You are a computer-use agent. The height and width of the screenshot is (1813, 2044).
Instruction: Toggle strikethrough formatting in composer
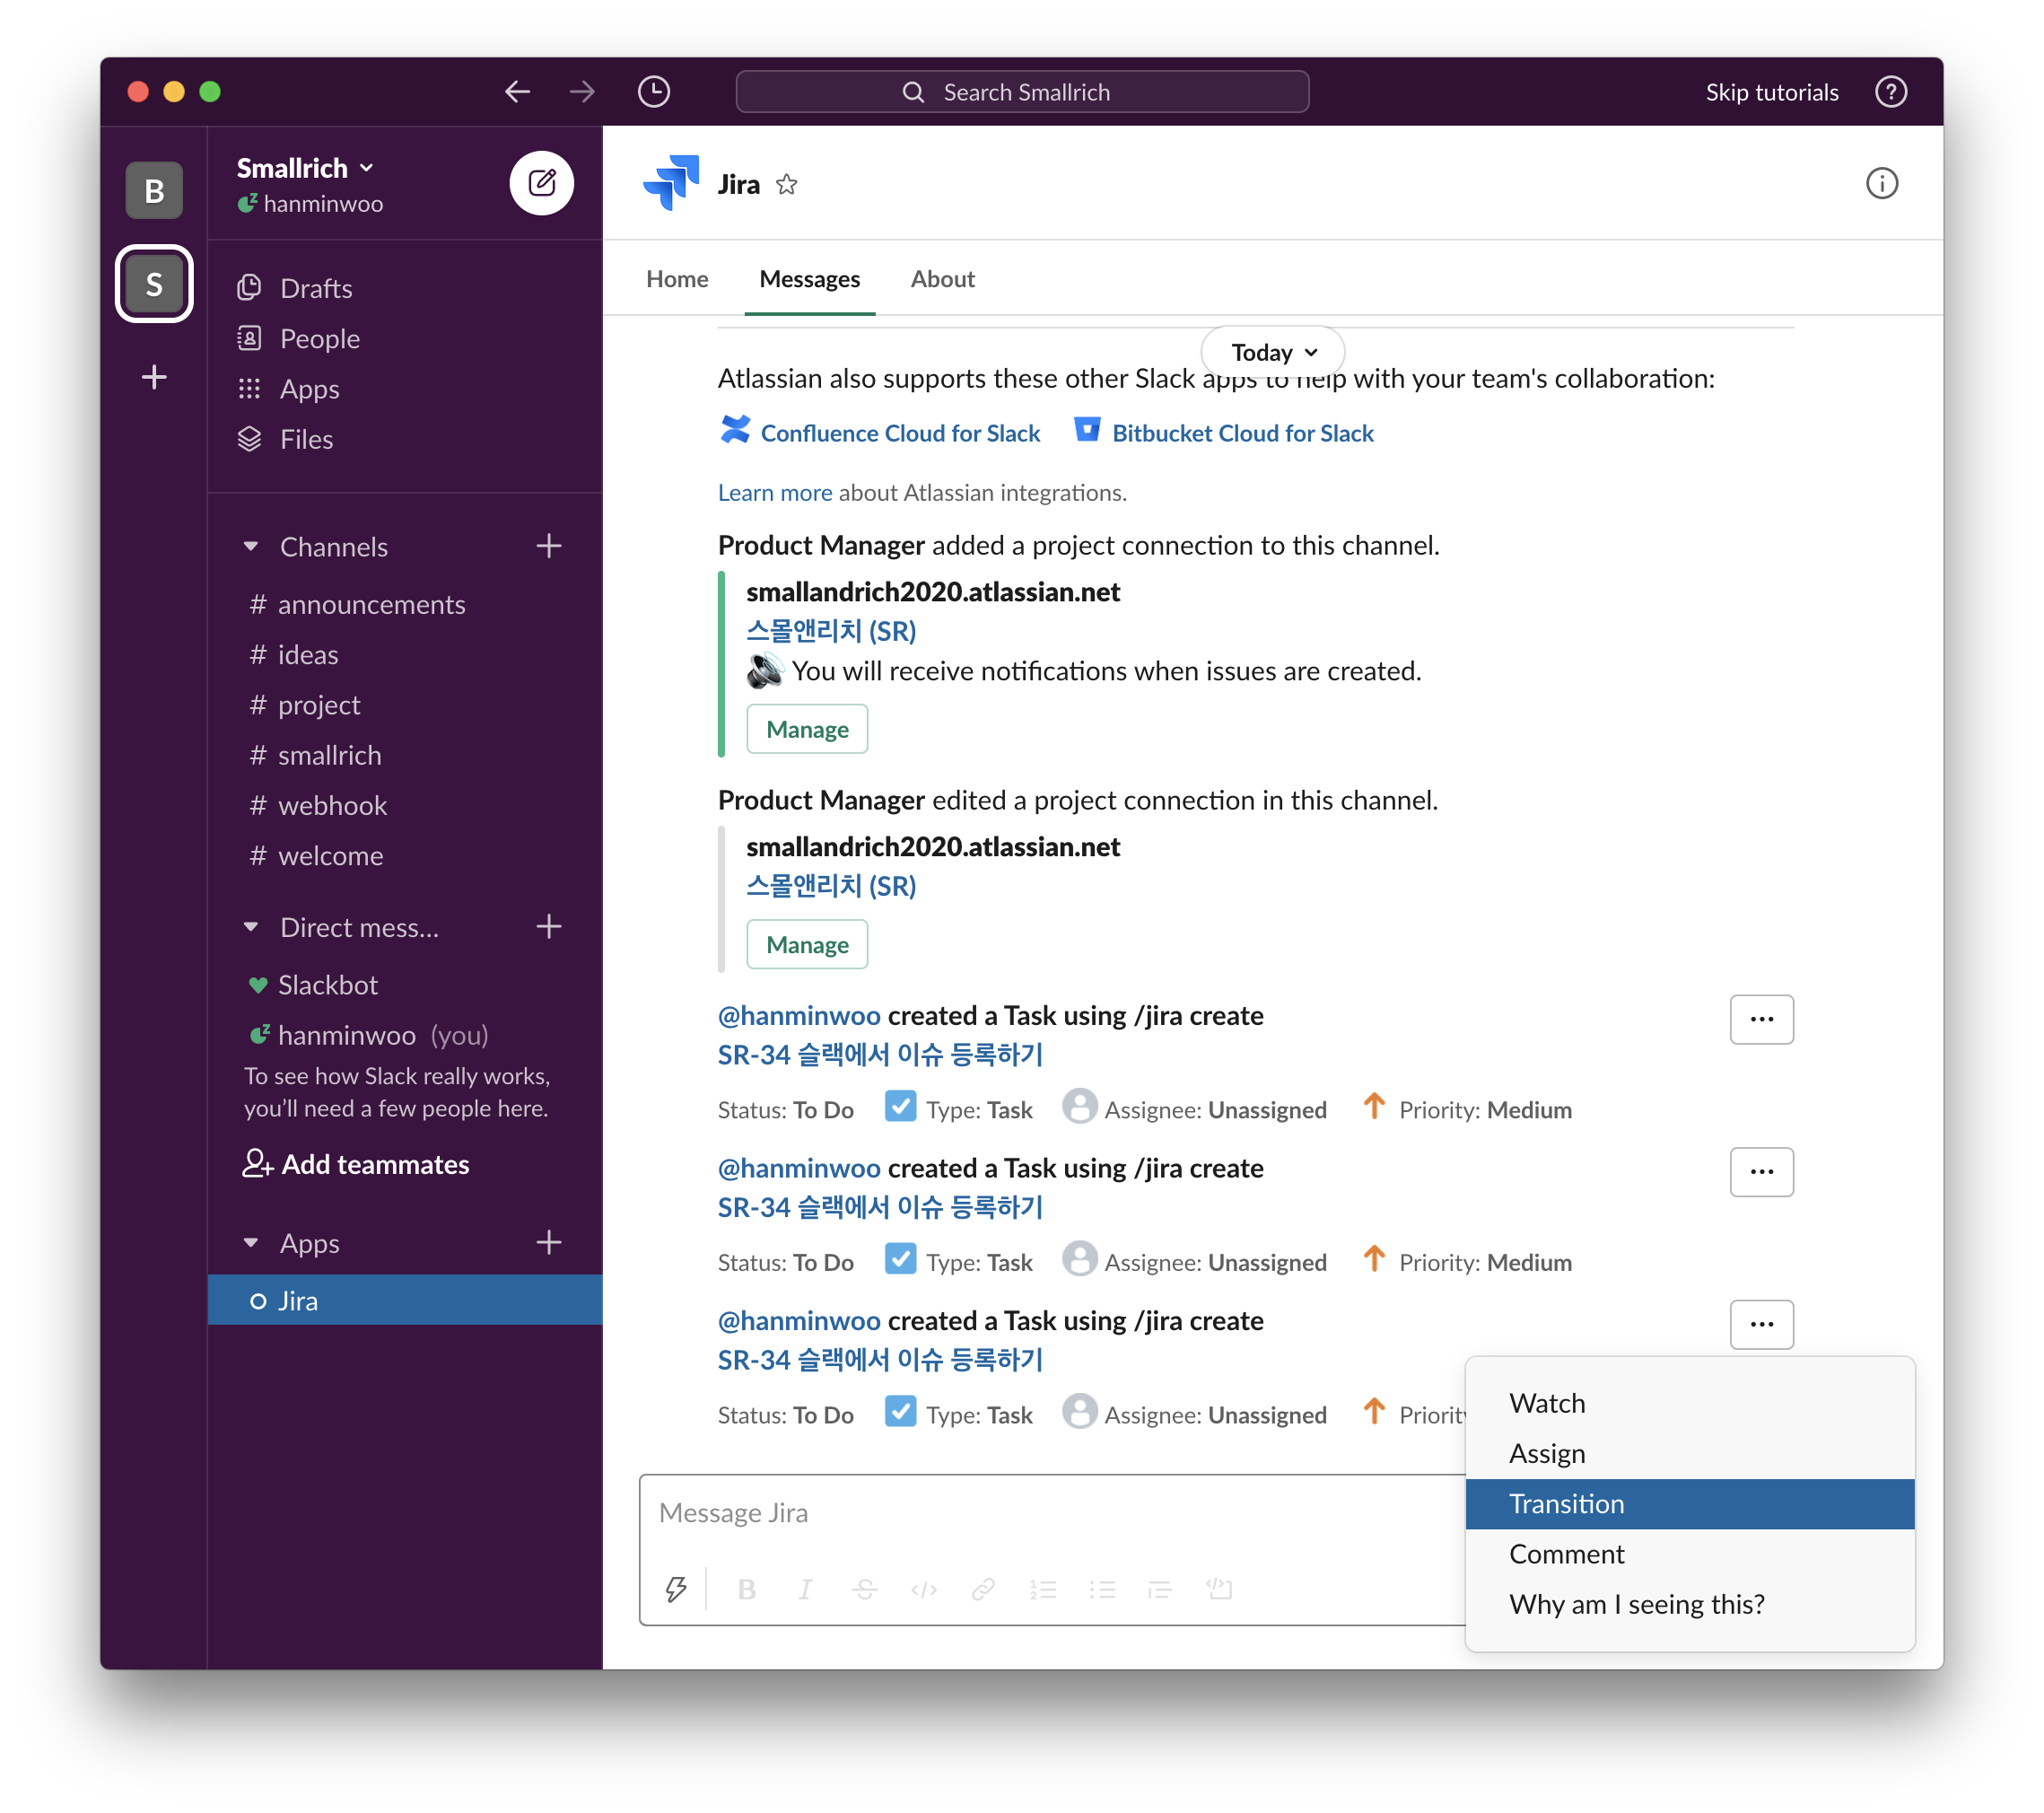pos(865,1589)
